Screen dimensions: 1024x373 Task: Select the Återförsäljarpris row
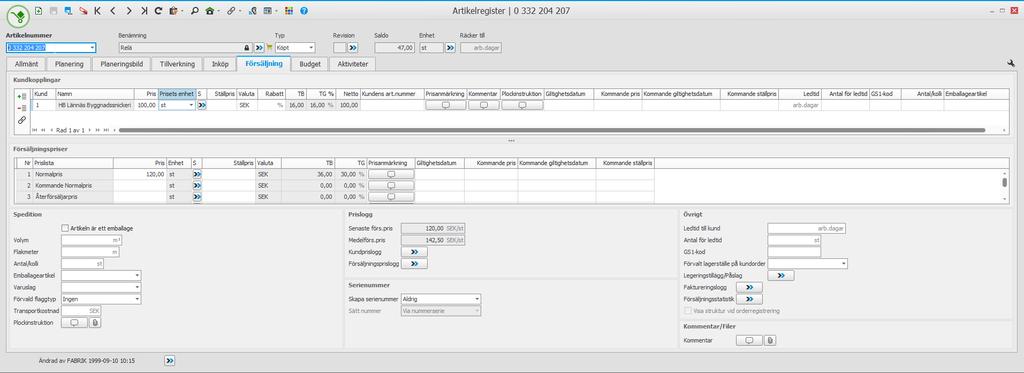click(333, 197)
